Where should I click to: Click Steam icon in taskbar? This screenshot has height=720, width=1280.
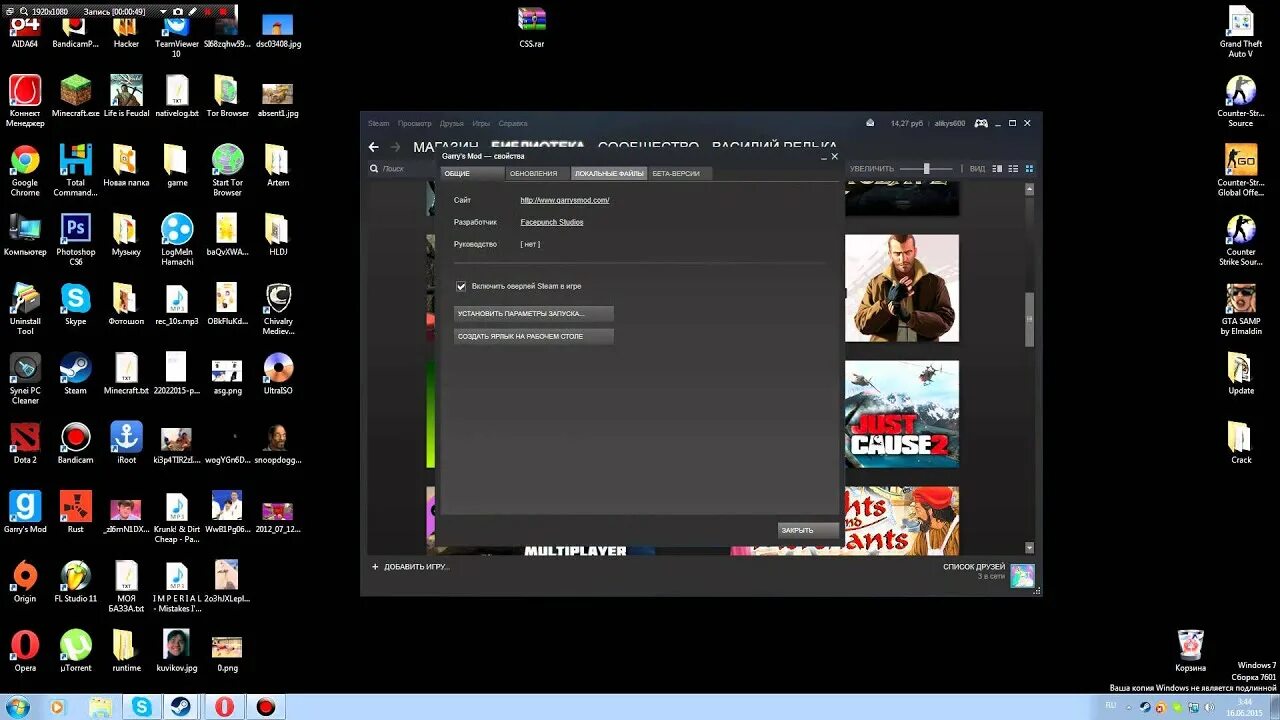point(183,707)
